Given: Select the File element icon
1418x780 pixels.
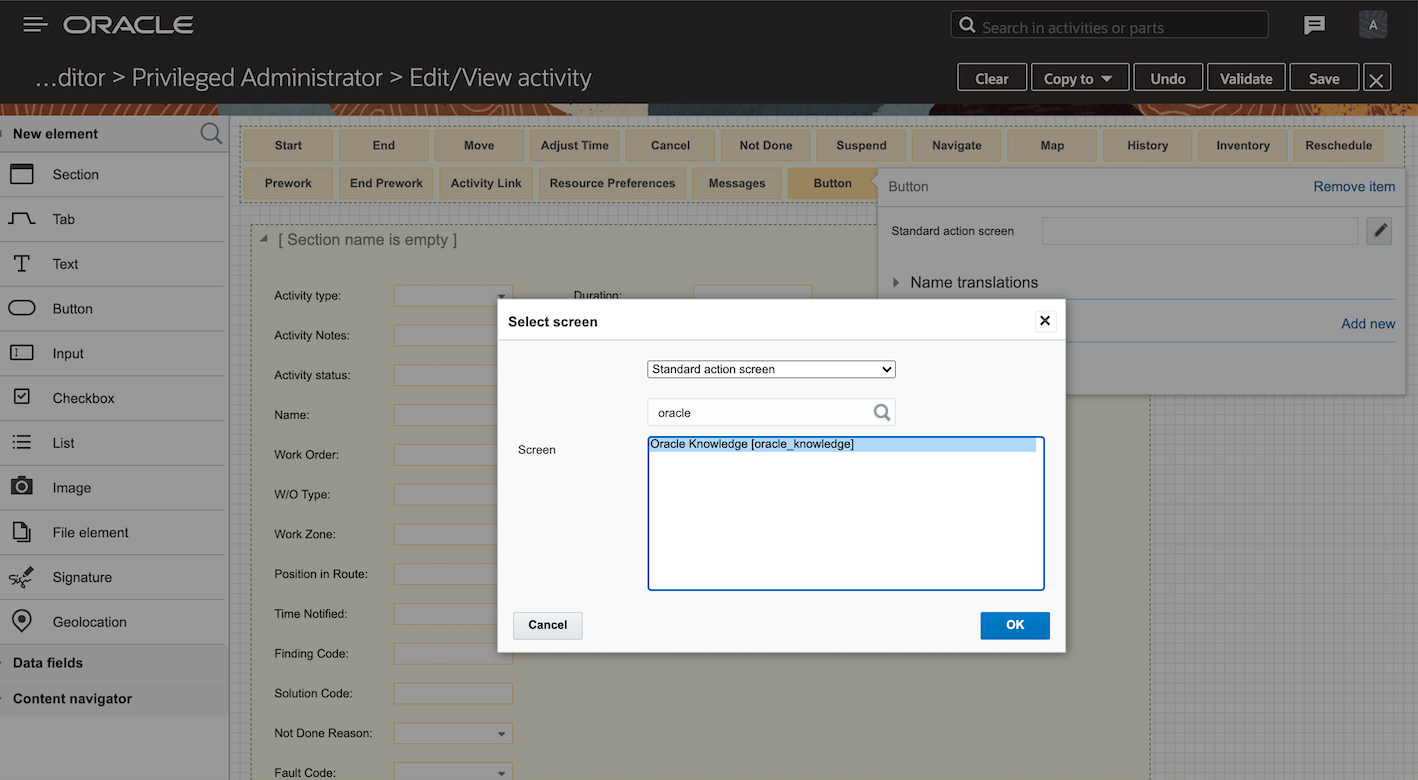Looking at the screenshot, I should [x=22, y=532].
